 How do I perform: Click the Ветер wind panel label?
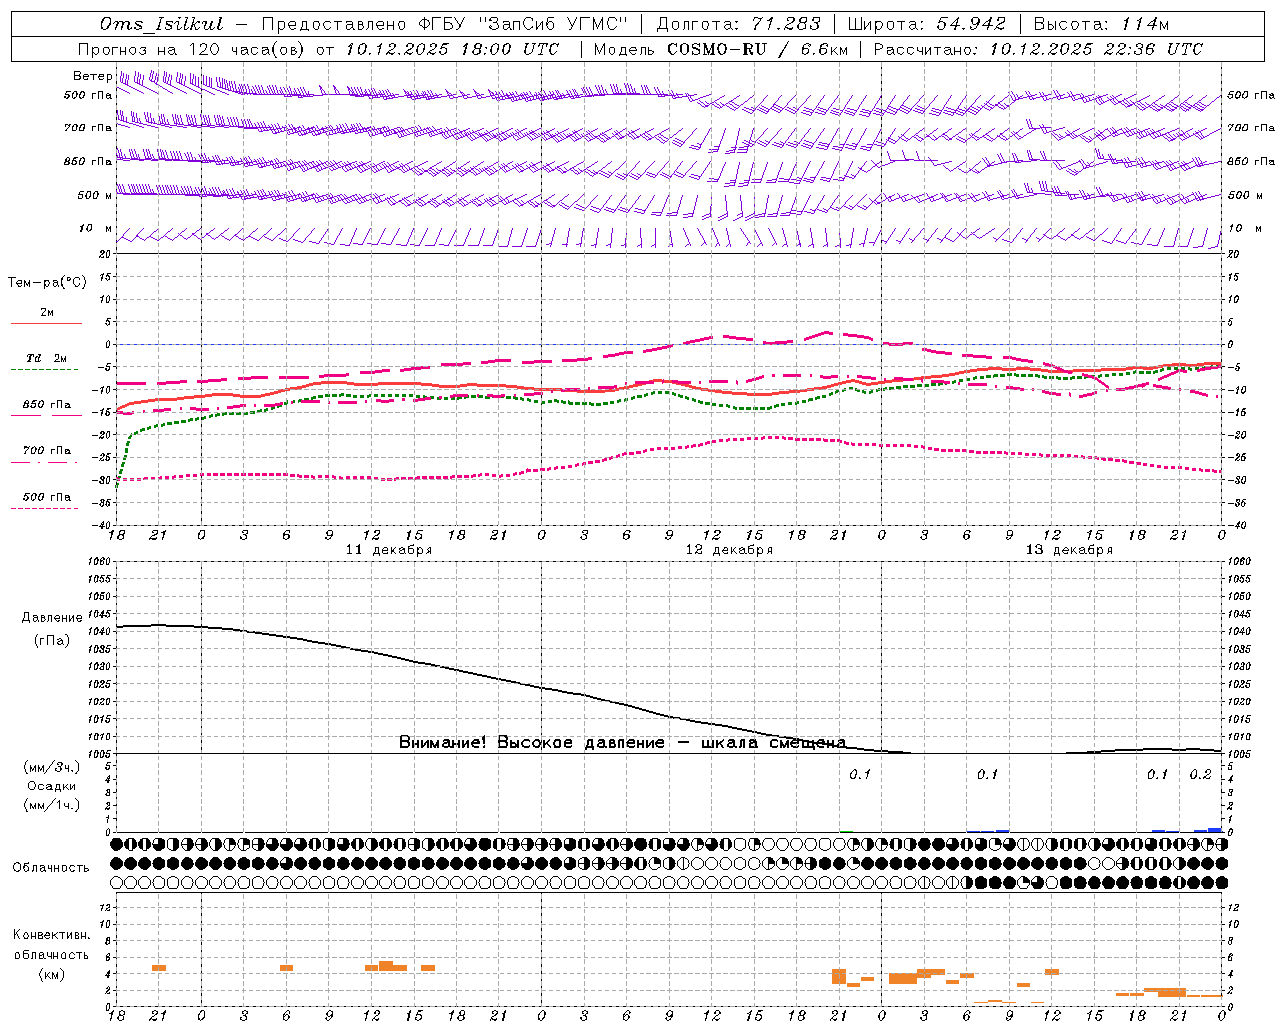pyautogui.click(x=93, y=76)
